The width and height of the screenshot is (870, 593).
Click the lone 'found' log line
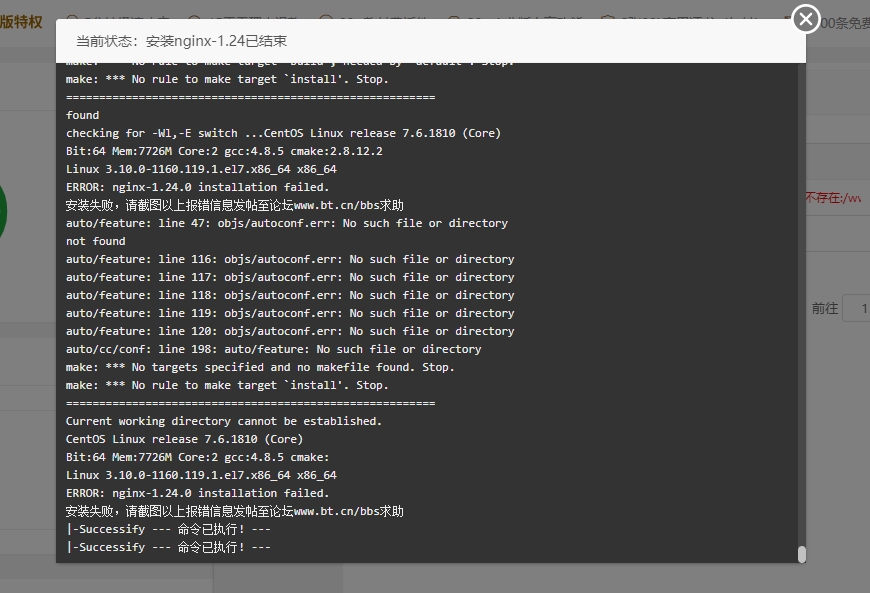pyautogui.click(x=83, y=115)
